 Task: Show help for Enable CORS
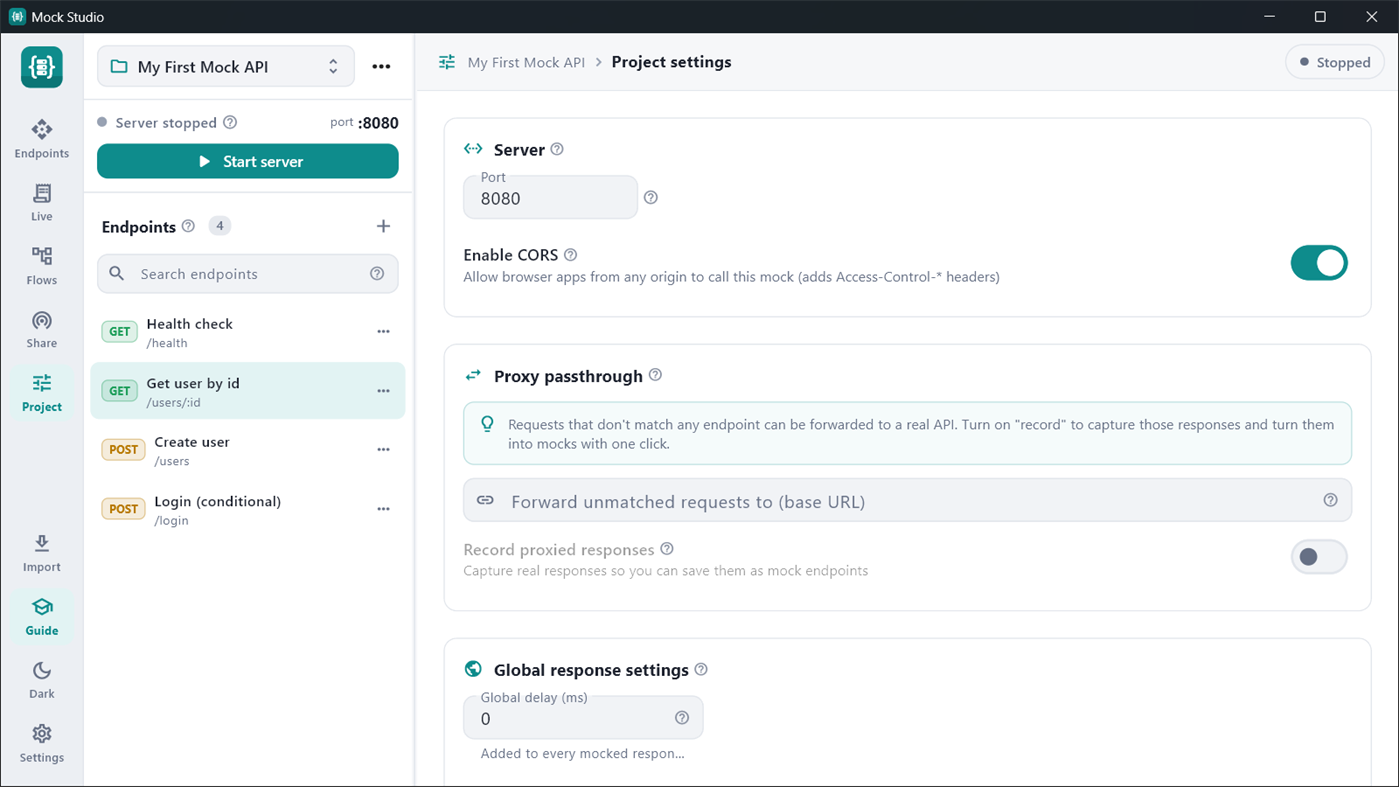(570, 255)
